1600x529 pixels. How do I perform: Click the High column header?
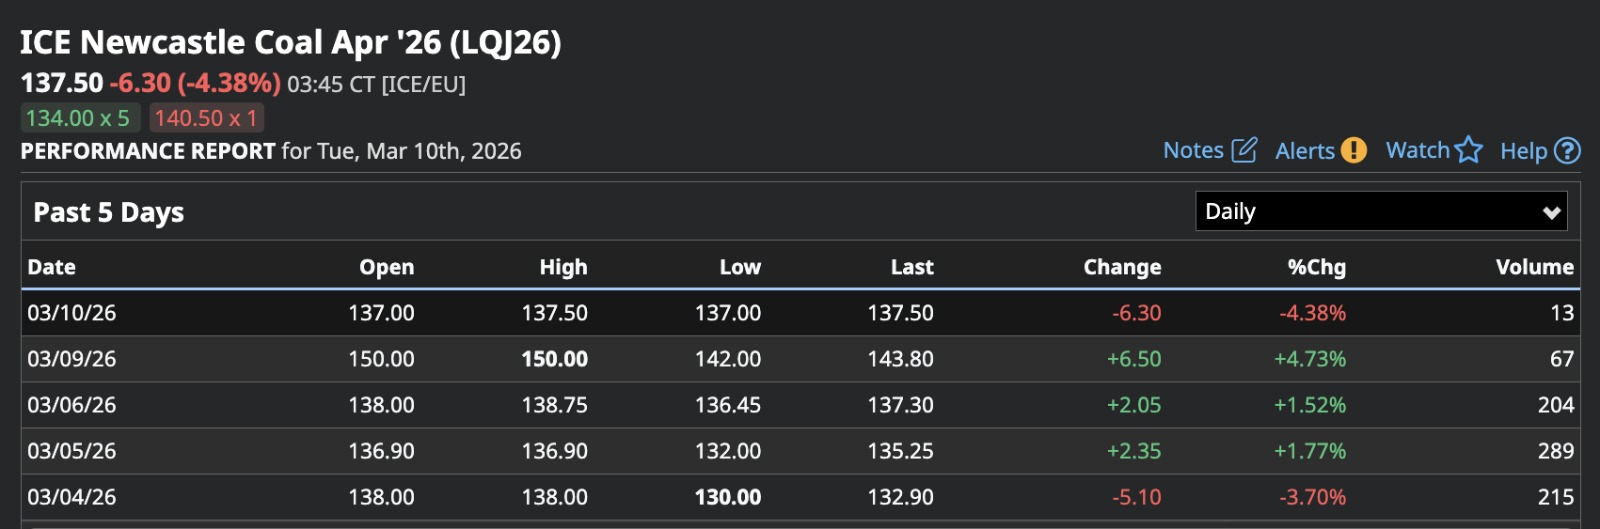tap(563, 267)
